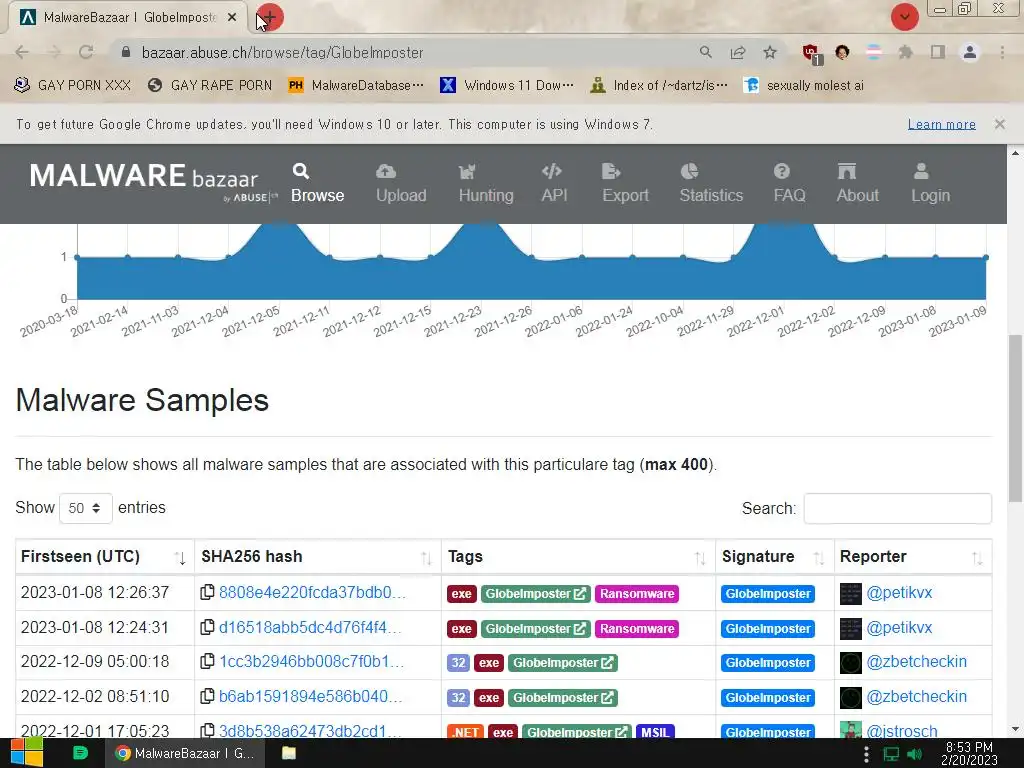Viewport: 1024px width, 768px height.
Task: Click the page vertical scrollbar thumb
Action: [1015, 418]
